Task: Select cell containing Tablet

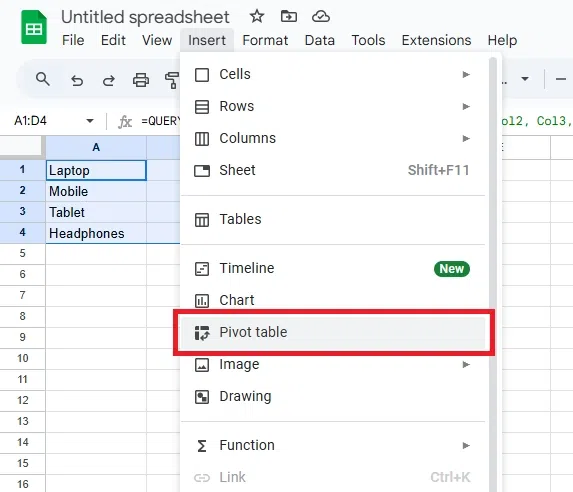Action: click(x=96, y=212)
